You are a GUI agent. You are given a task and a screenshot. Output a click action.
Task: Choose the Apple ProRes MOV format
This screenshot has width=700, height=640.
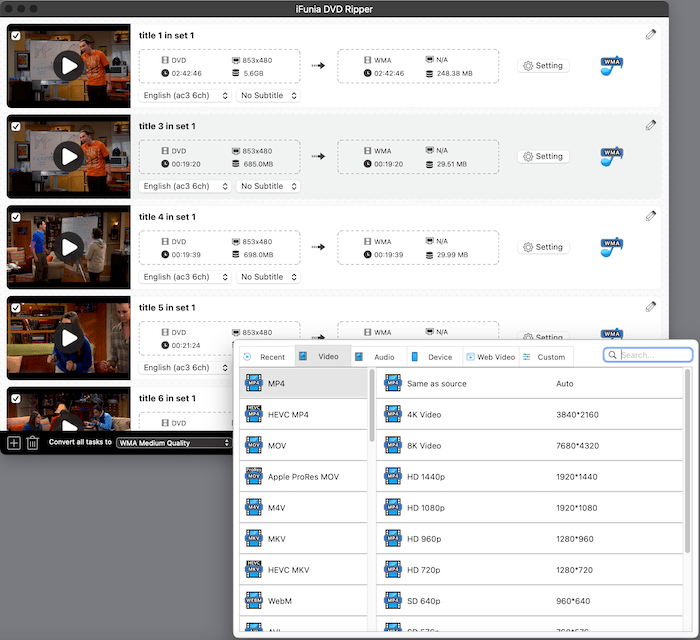click(x=303, y=477)
